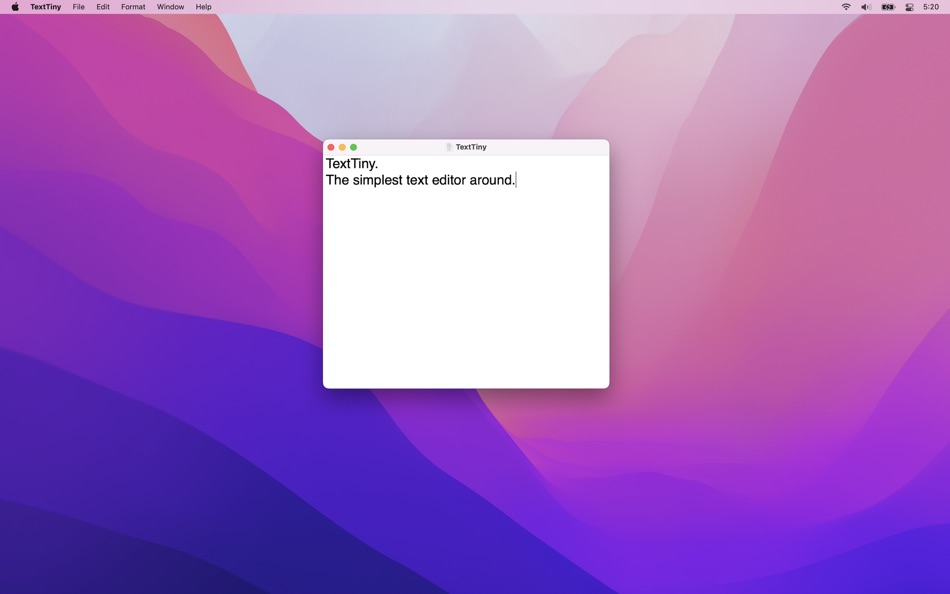Check the battery status icon
The image size is (950, 594).
click(888, 7)
